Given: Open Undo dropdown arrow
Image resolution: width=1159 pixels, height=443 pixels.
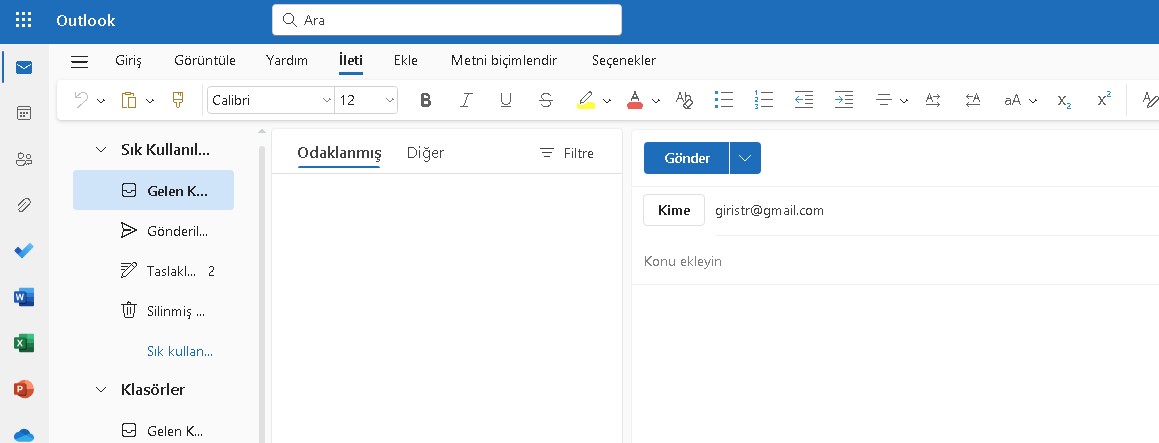Looking at the screenshot, I should point(101,101).
